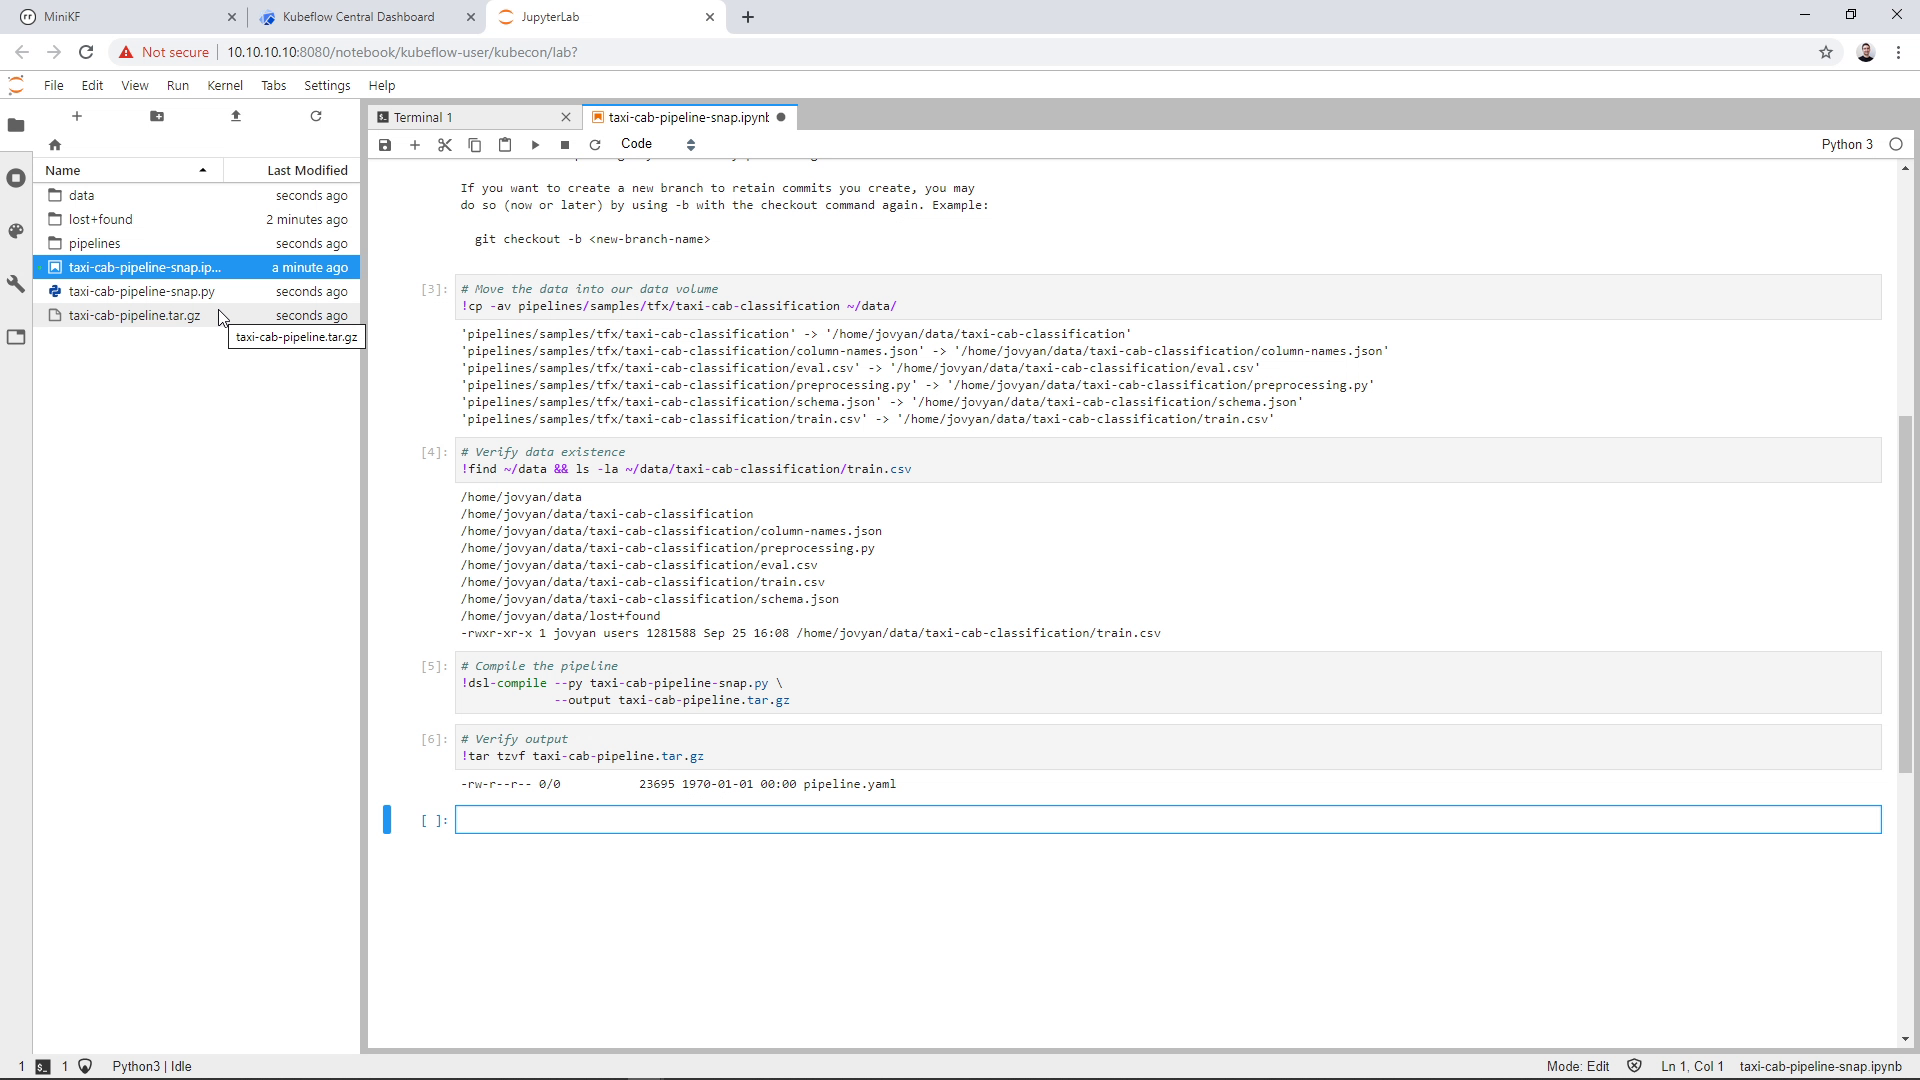Open the Kernel menu
Screen dimensions: 1920x1080
coord(225,84)
